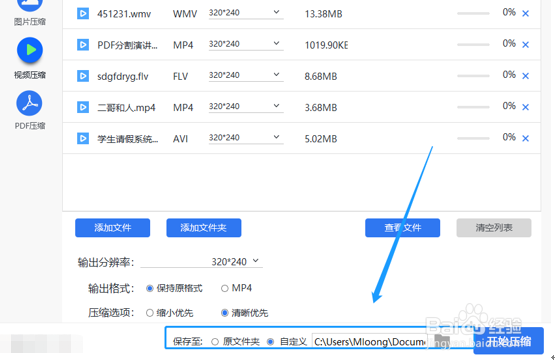Click the play icon beside 学生请假系统 file
Viewport: 555px width, 363px height.
[83, 138]
